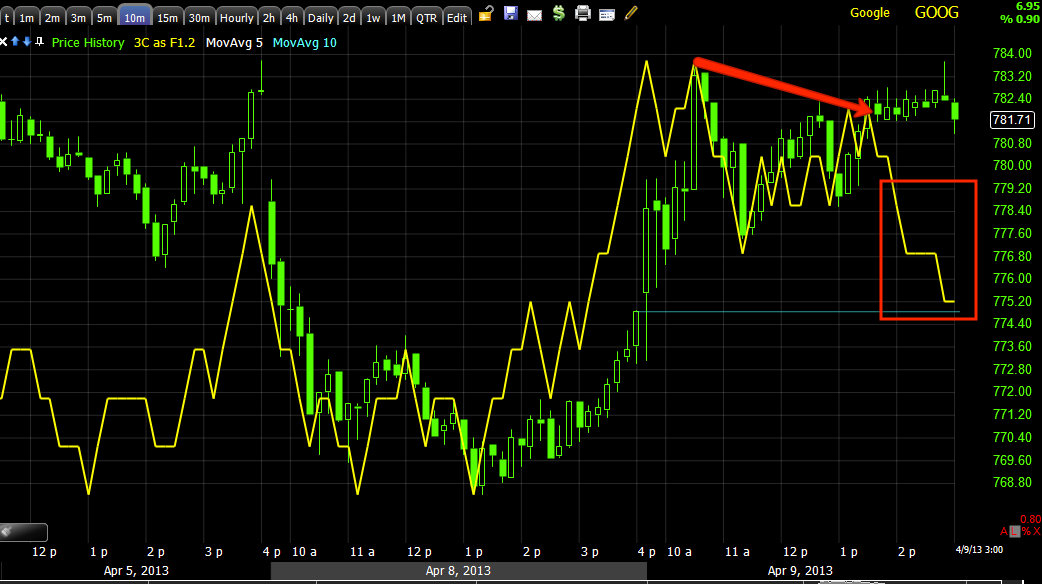Switch to 2d timeframe tab
1042x584 pixels.
[350, 18]
